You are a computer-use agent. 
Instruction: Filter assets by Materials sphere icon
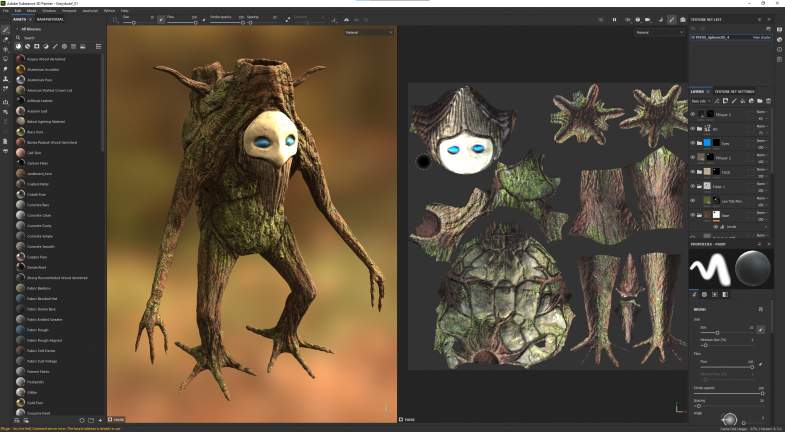[x=19, y=46]
